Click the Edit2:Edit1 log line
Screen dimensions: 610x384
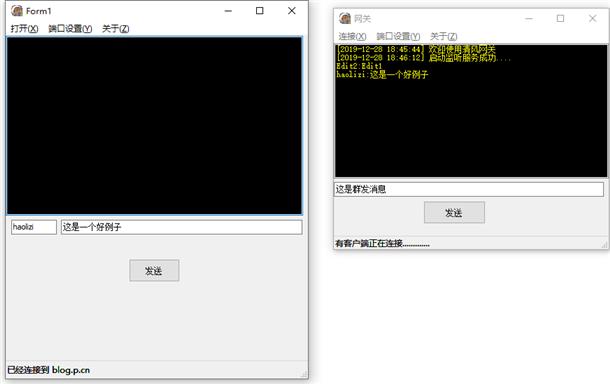tap(359, 66)
